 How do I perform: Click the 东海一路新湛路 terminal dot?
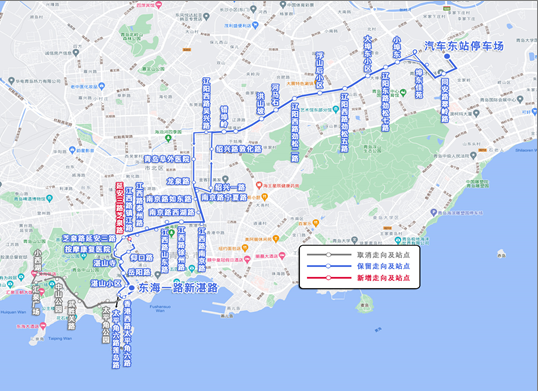[131, 288]
